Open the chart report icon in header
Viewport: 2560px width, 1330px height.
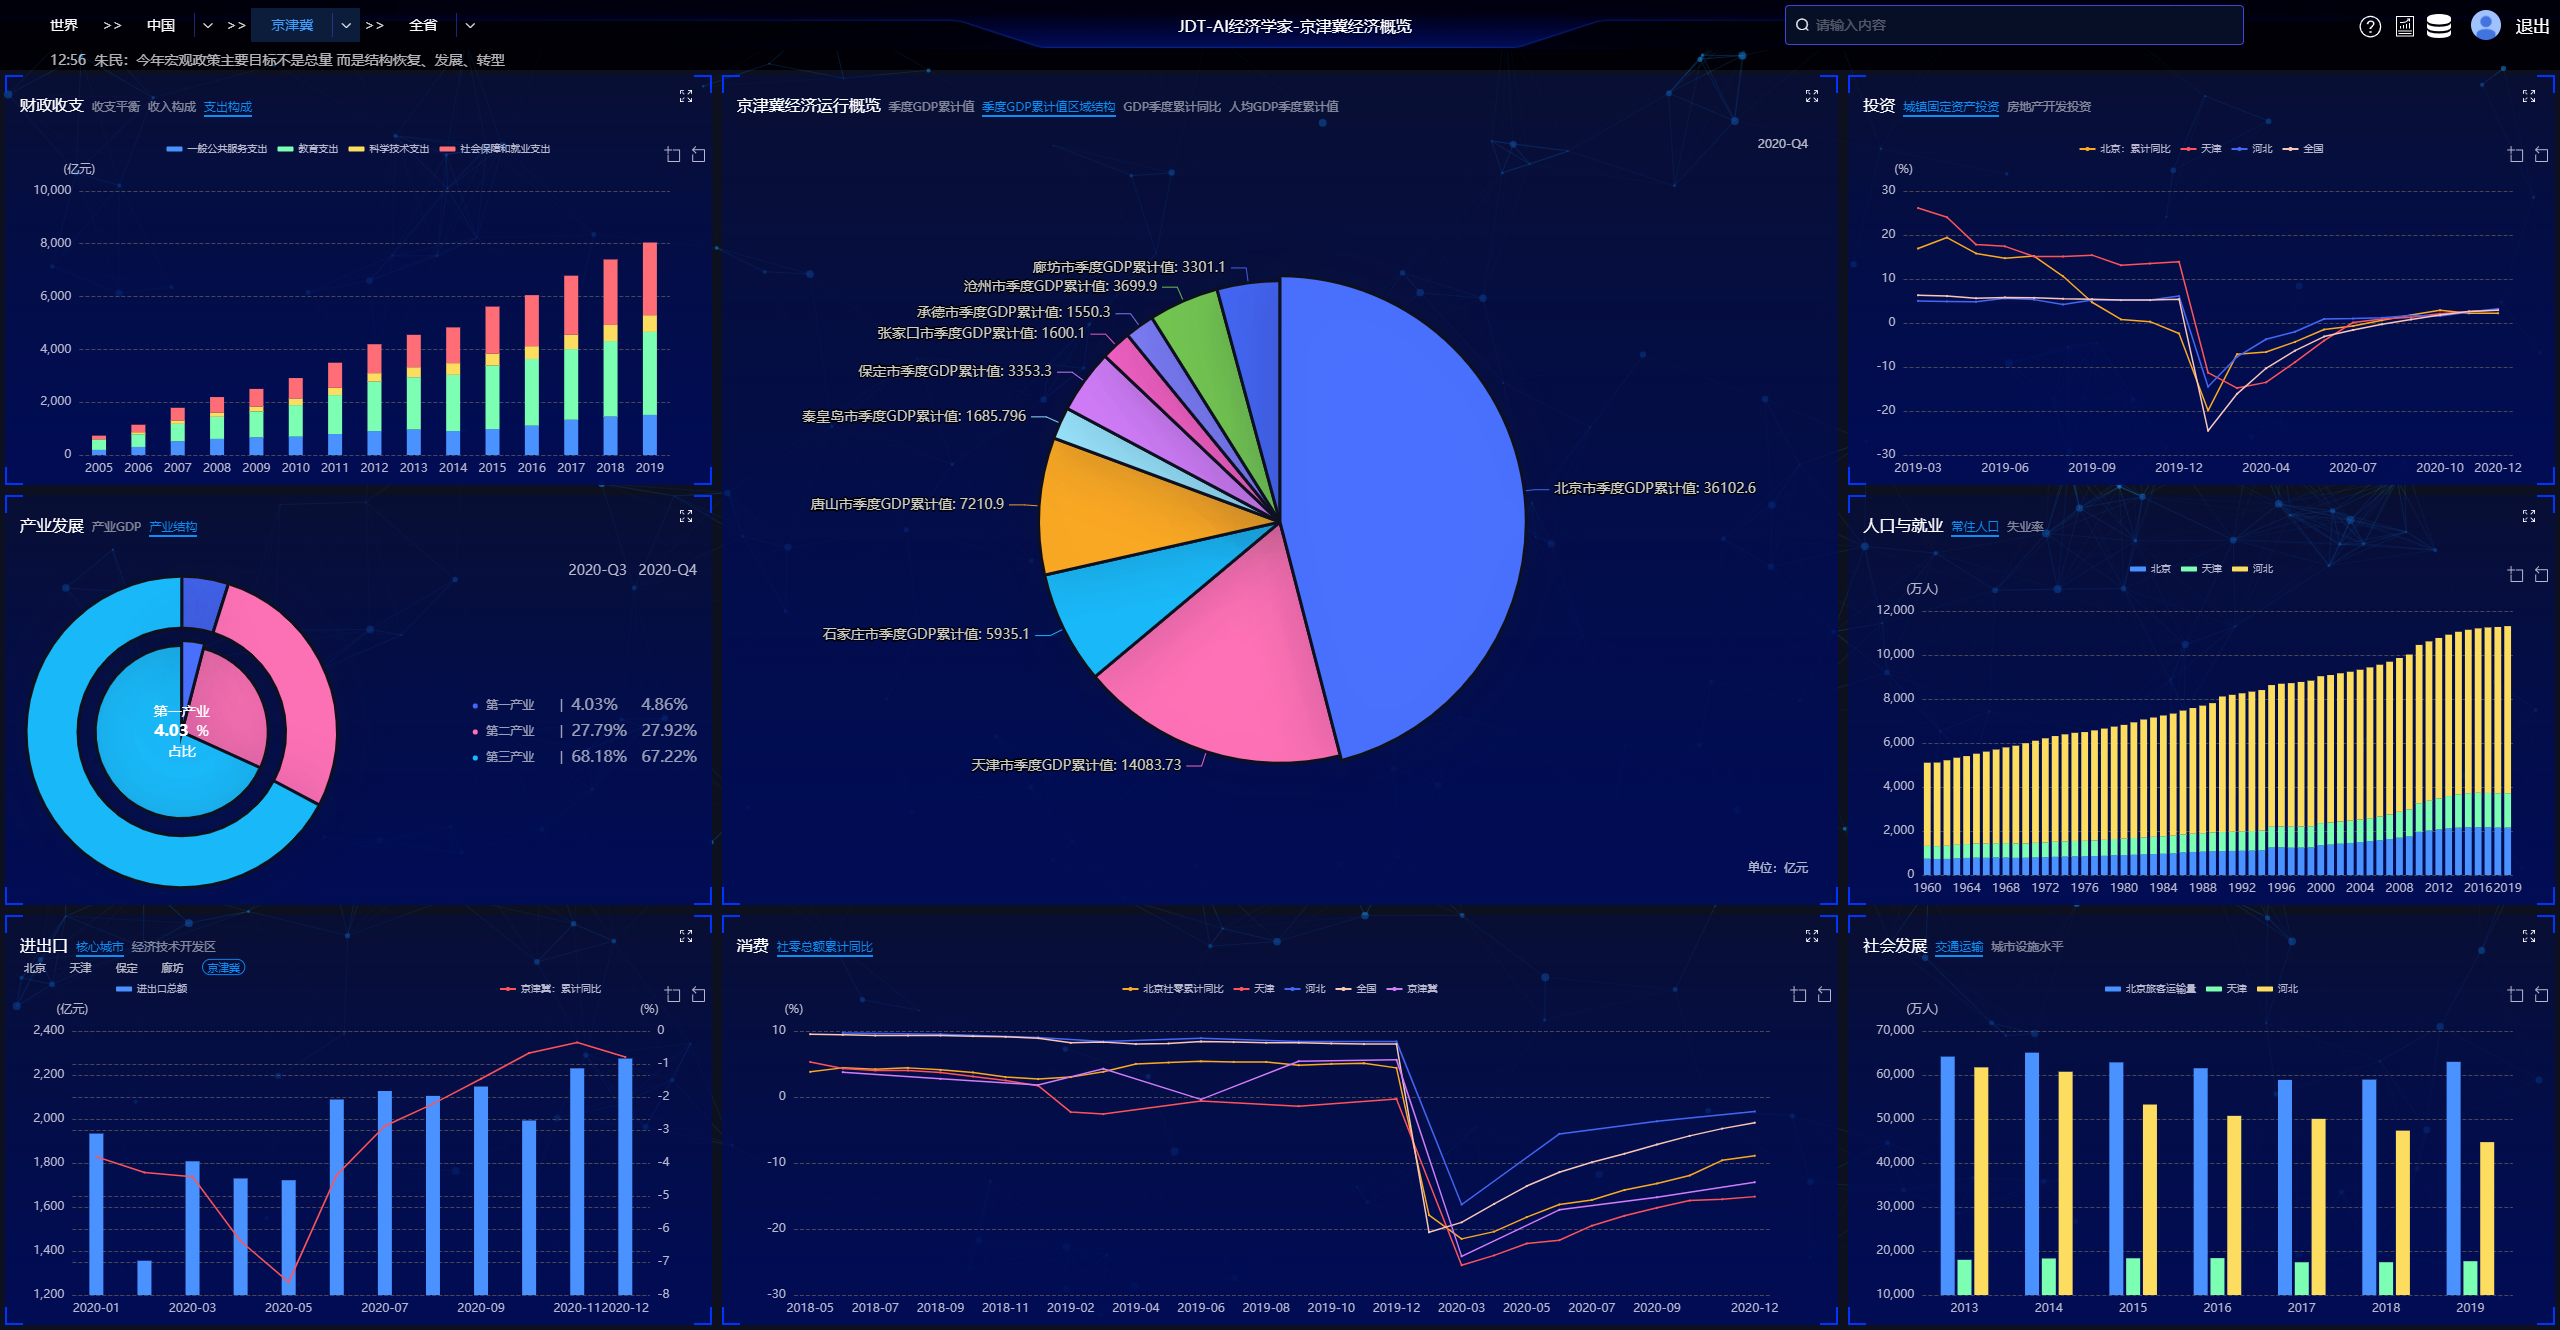pos(2405,27)
